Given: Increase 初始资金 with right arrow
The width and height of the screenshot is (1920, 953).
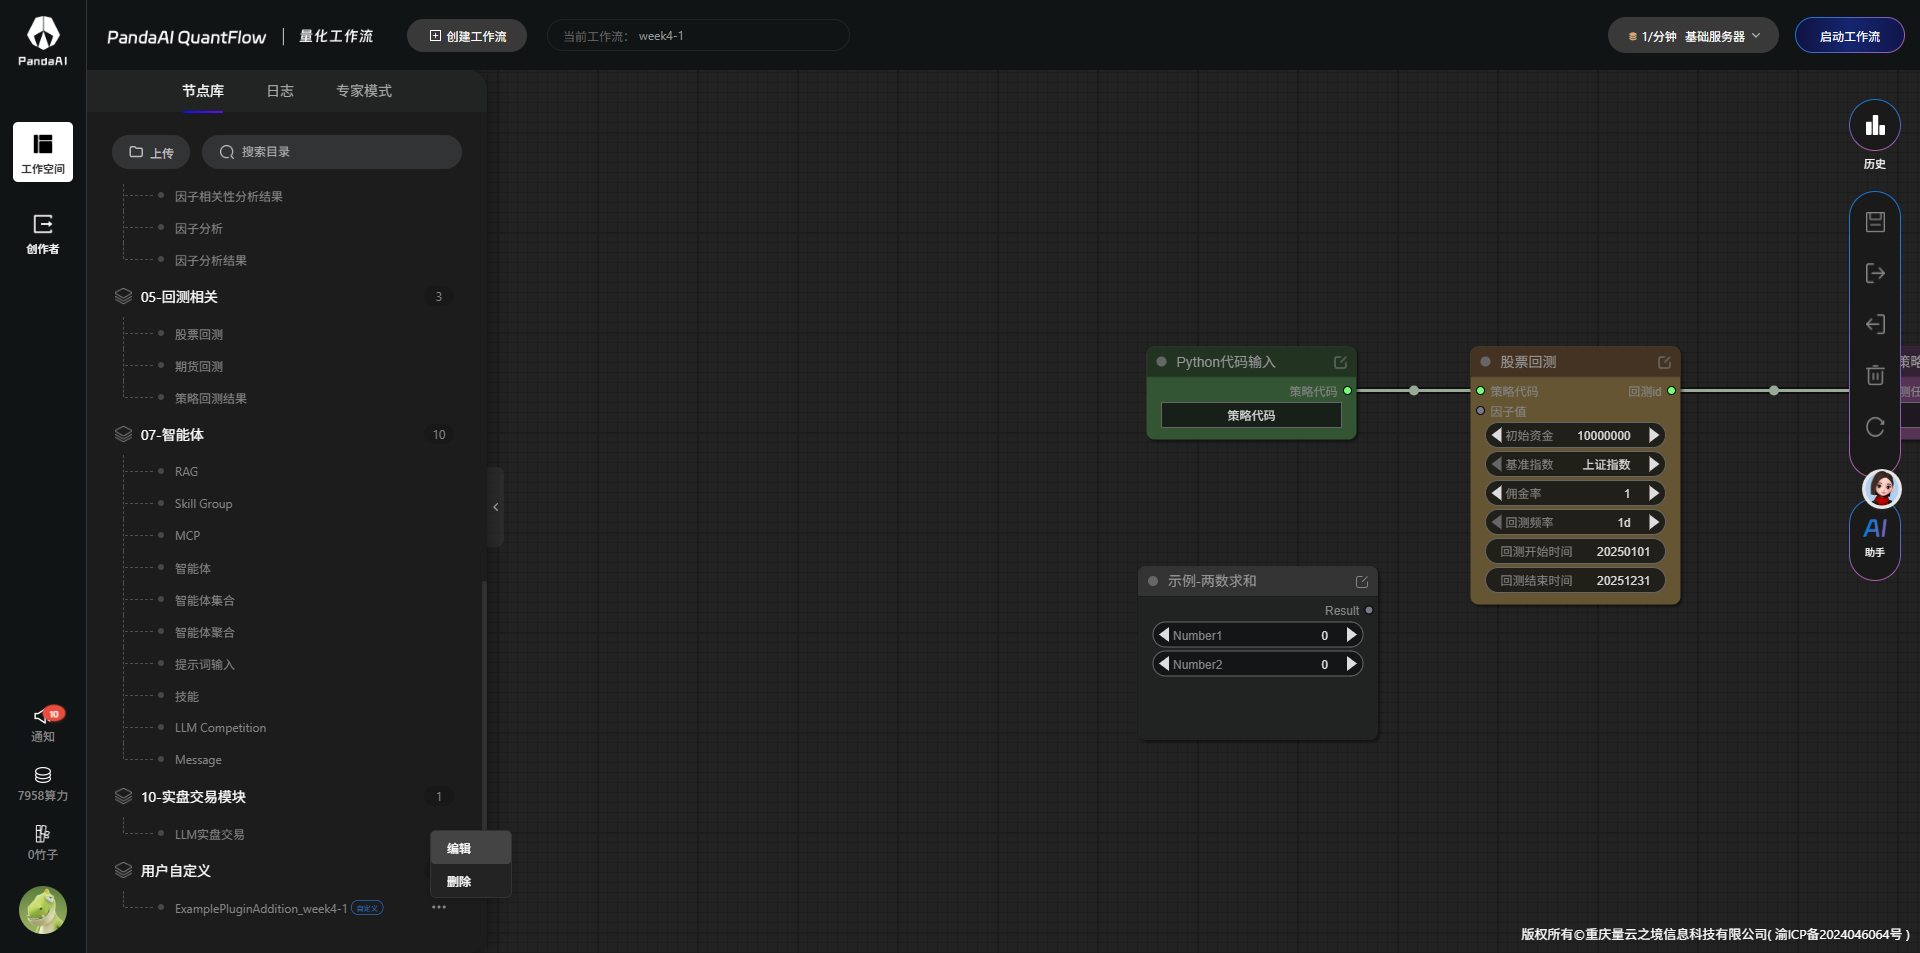Looking at the screenshot, I should tap(1654, 435).
